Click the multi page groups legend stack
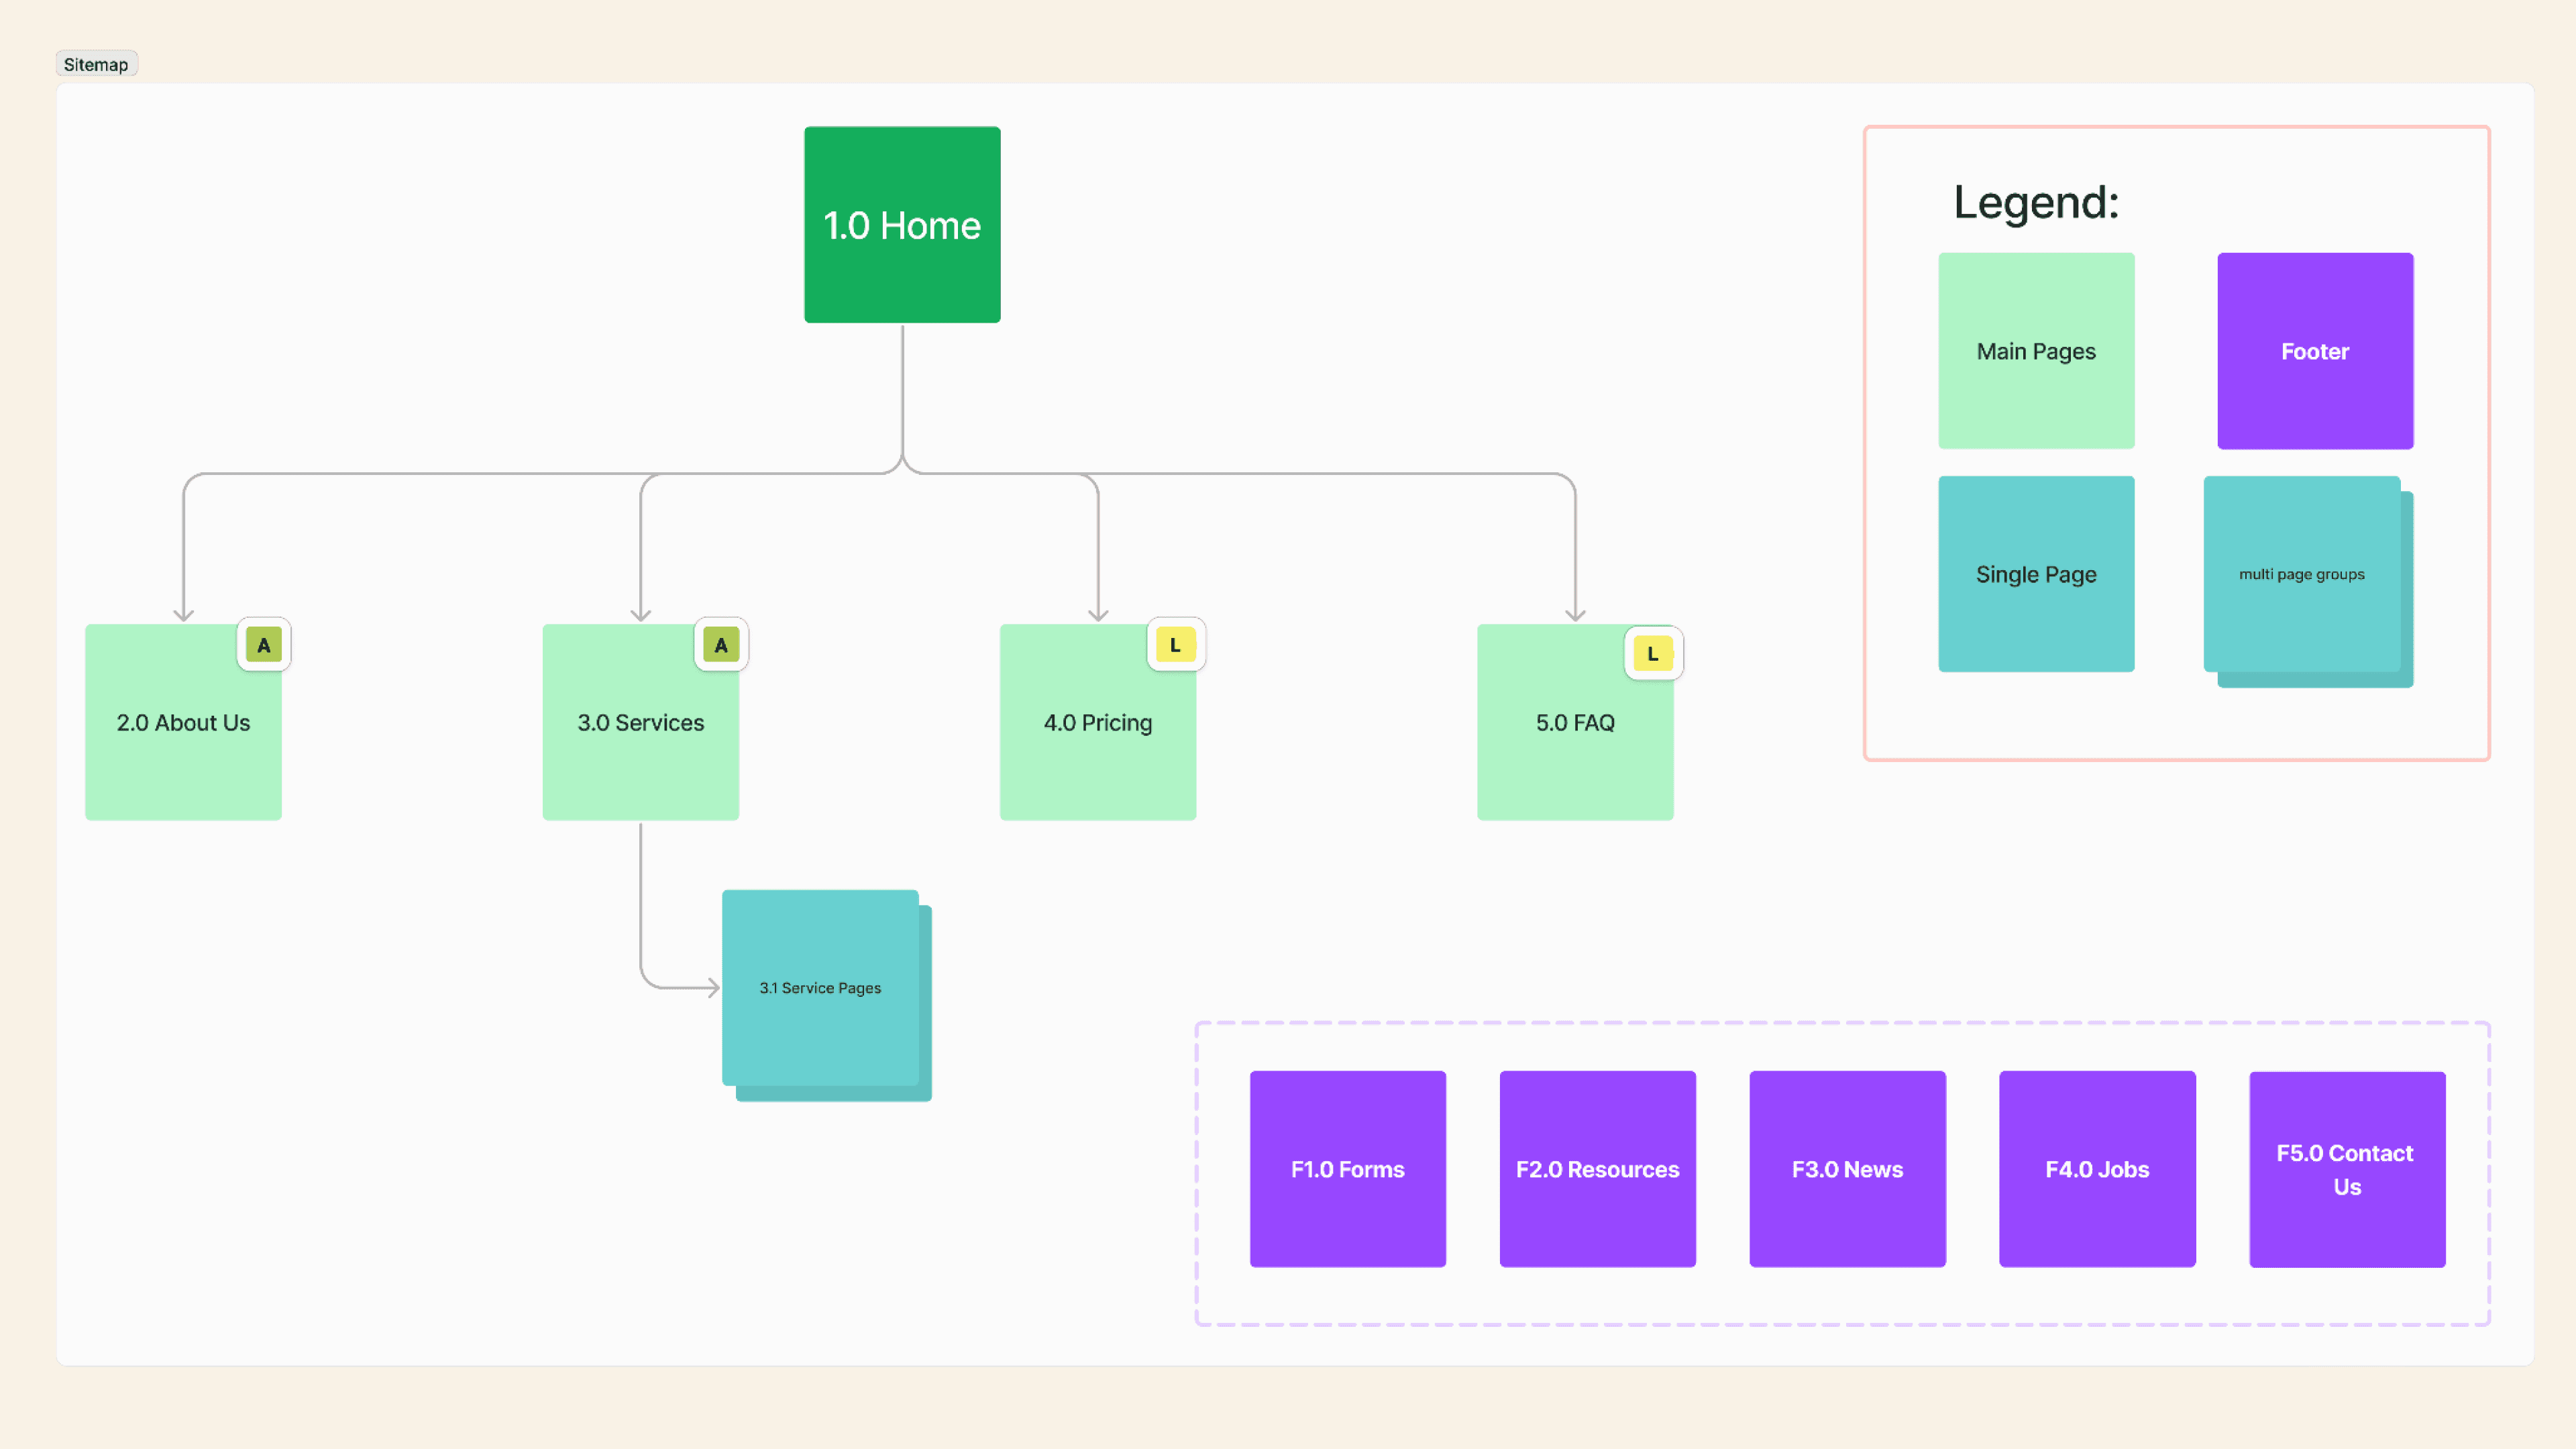Viewport: 2576px width, 1449px height. tap(2301, 574)
